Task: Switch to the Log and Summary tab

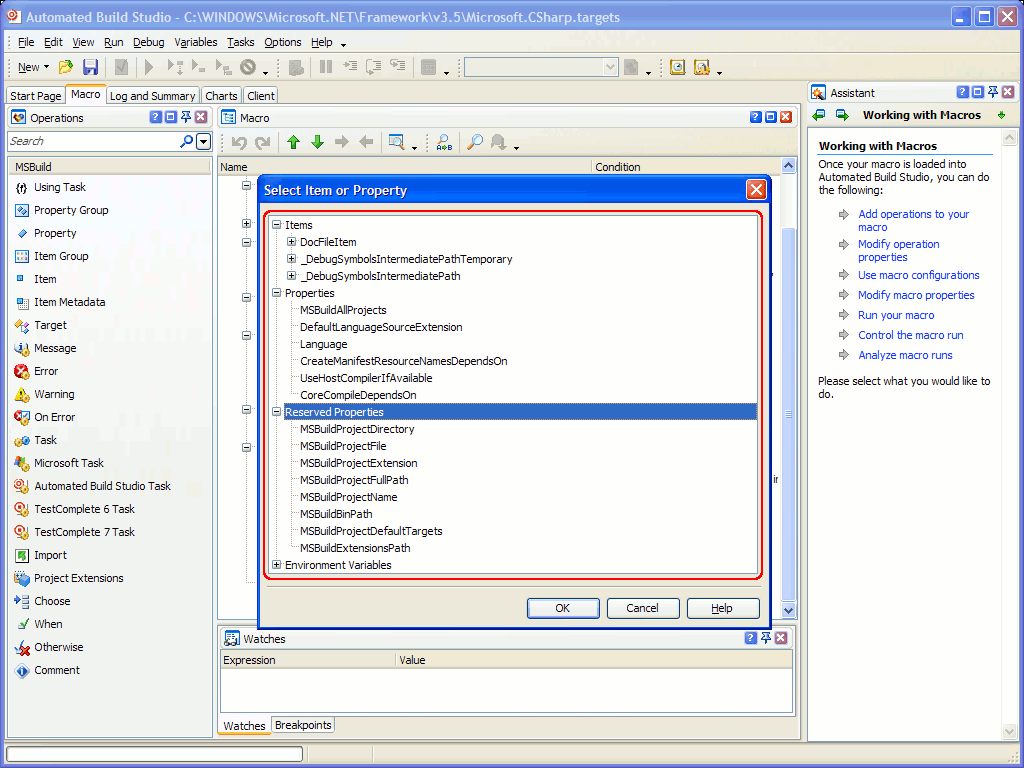Action: pos(152,96)
